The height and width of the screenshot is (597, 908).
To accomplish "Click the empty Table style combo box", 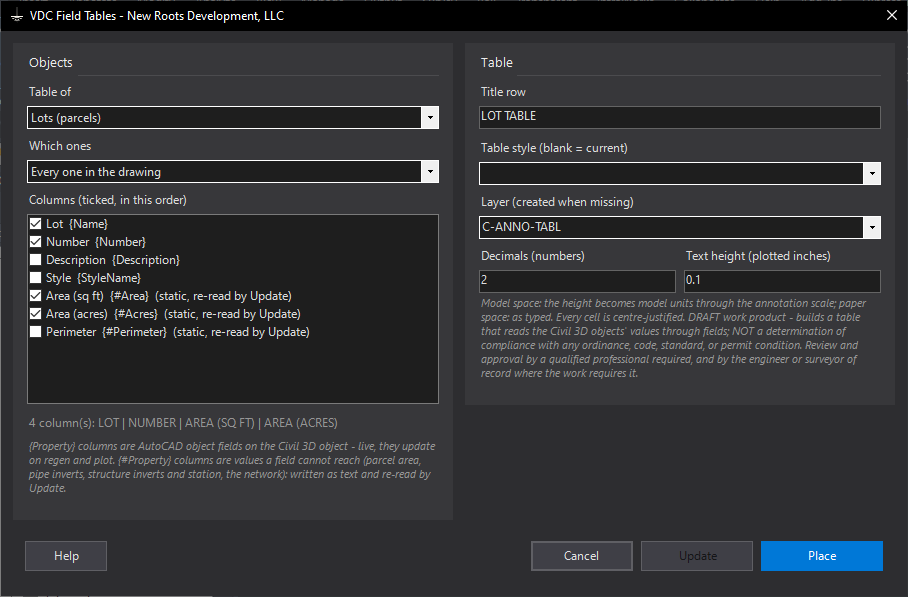I will click(680, 174).
